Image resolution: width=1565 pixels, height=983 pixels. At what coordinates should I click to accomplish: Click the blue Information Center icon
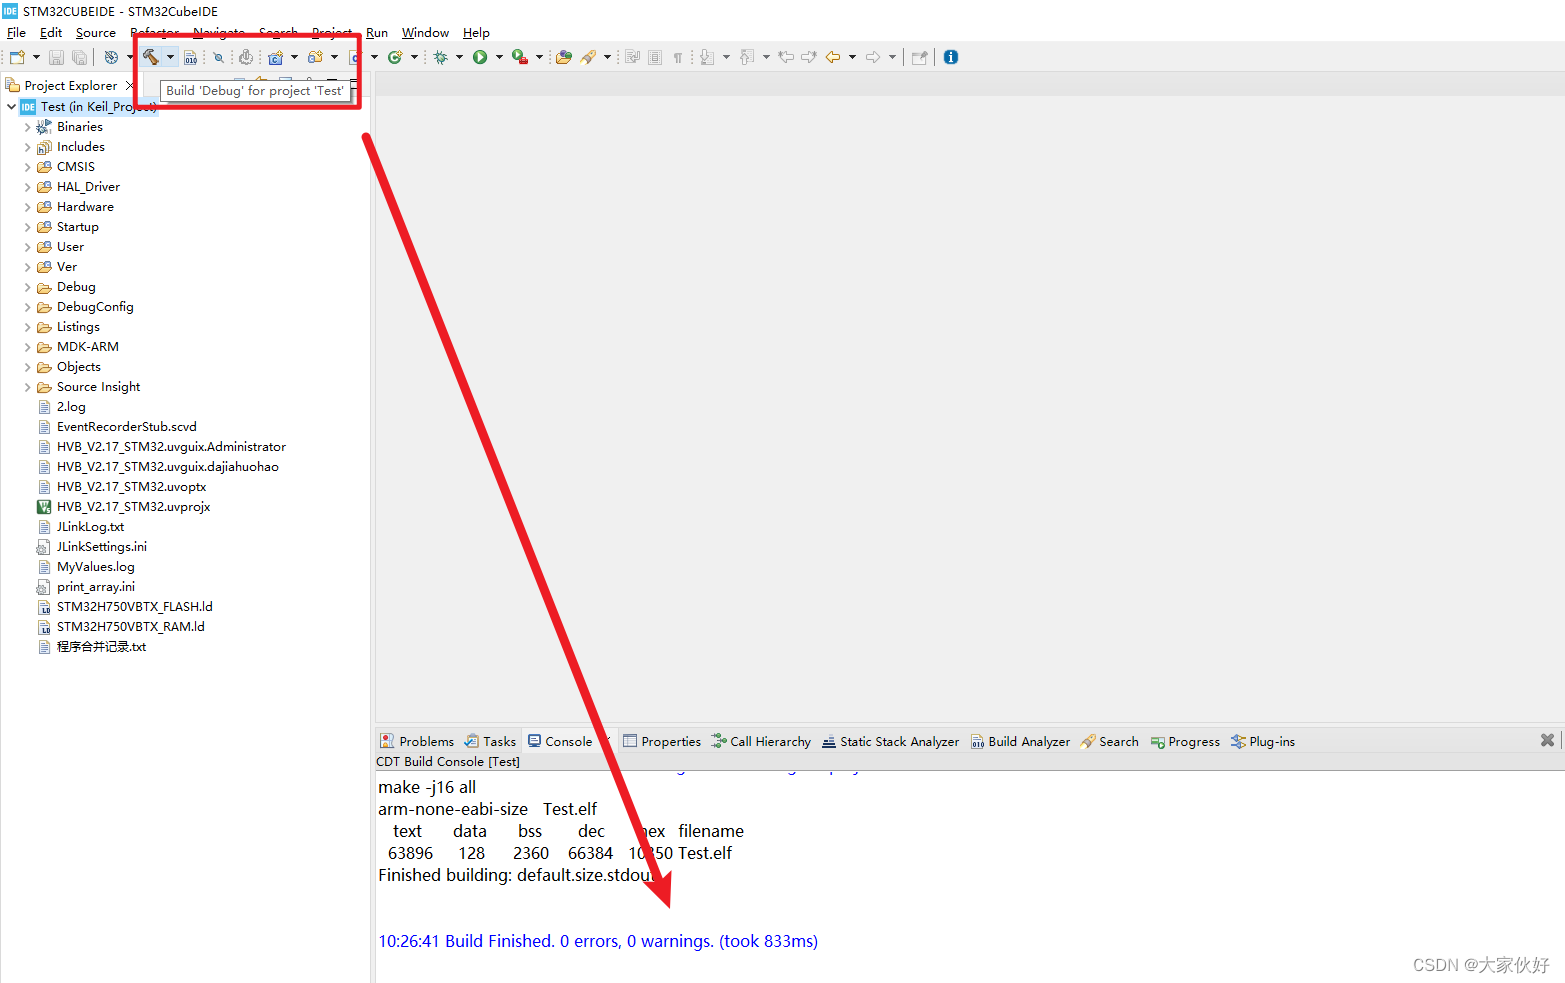click(951, 57)
